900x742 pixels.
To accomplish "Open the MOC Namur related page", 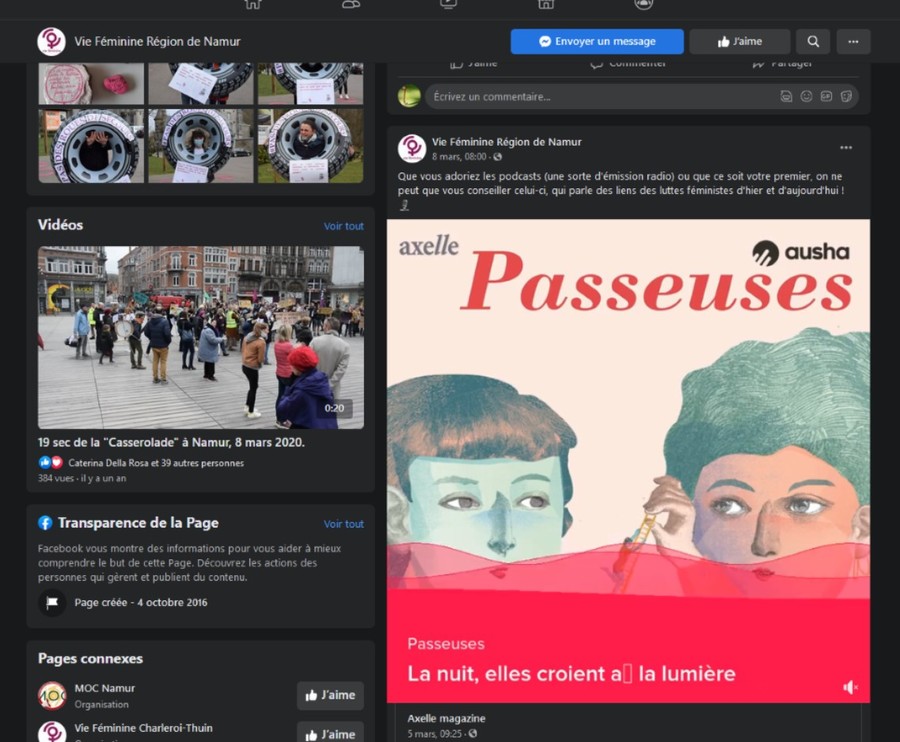I will (104, 688).
